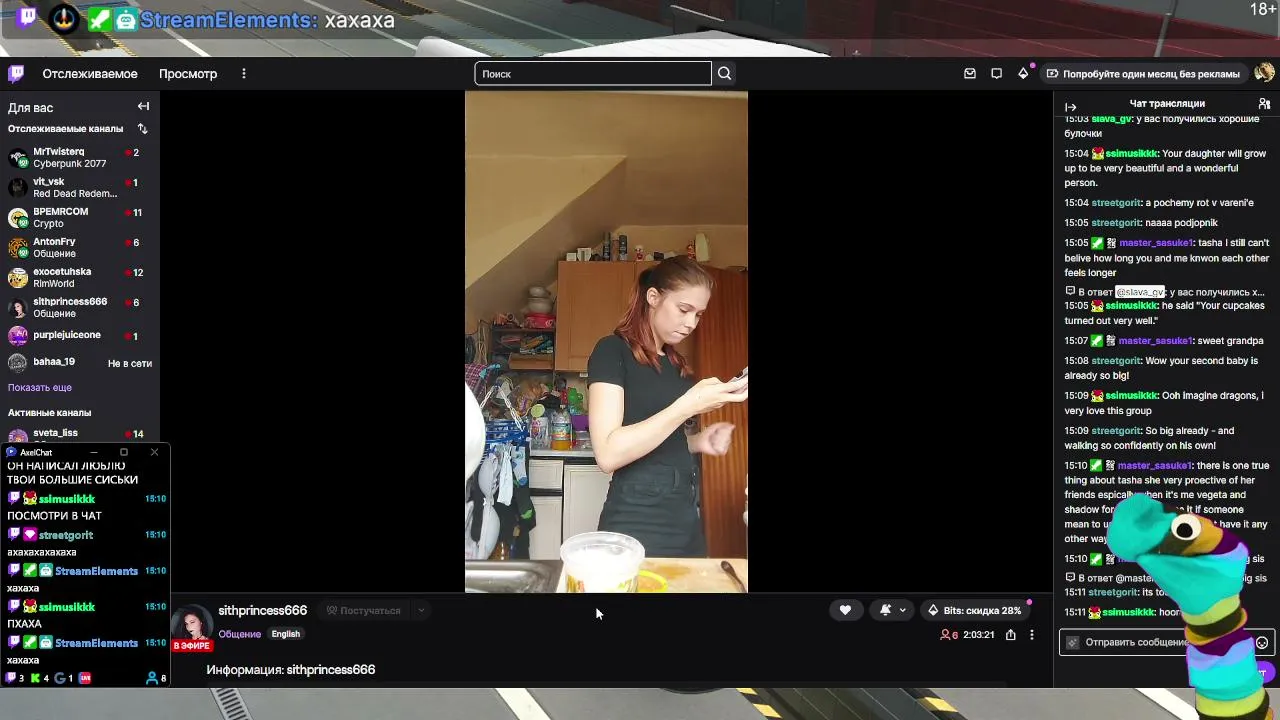Viewport: 1280px width, 720px height.
Task: Open the Просмотр tab
Action: click(188, 73)
